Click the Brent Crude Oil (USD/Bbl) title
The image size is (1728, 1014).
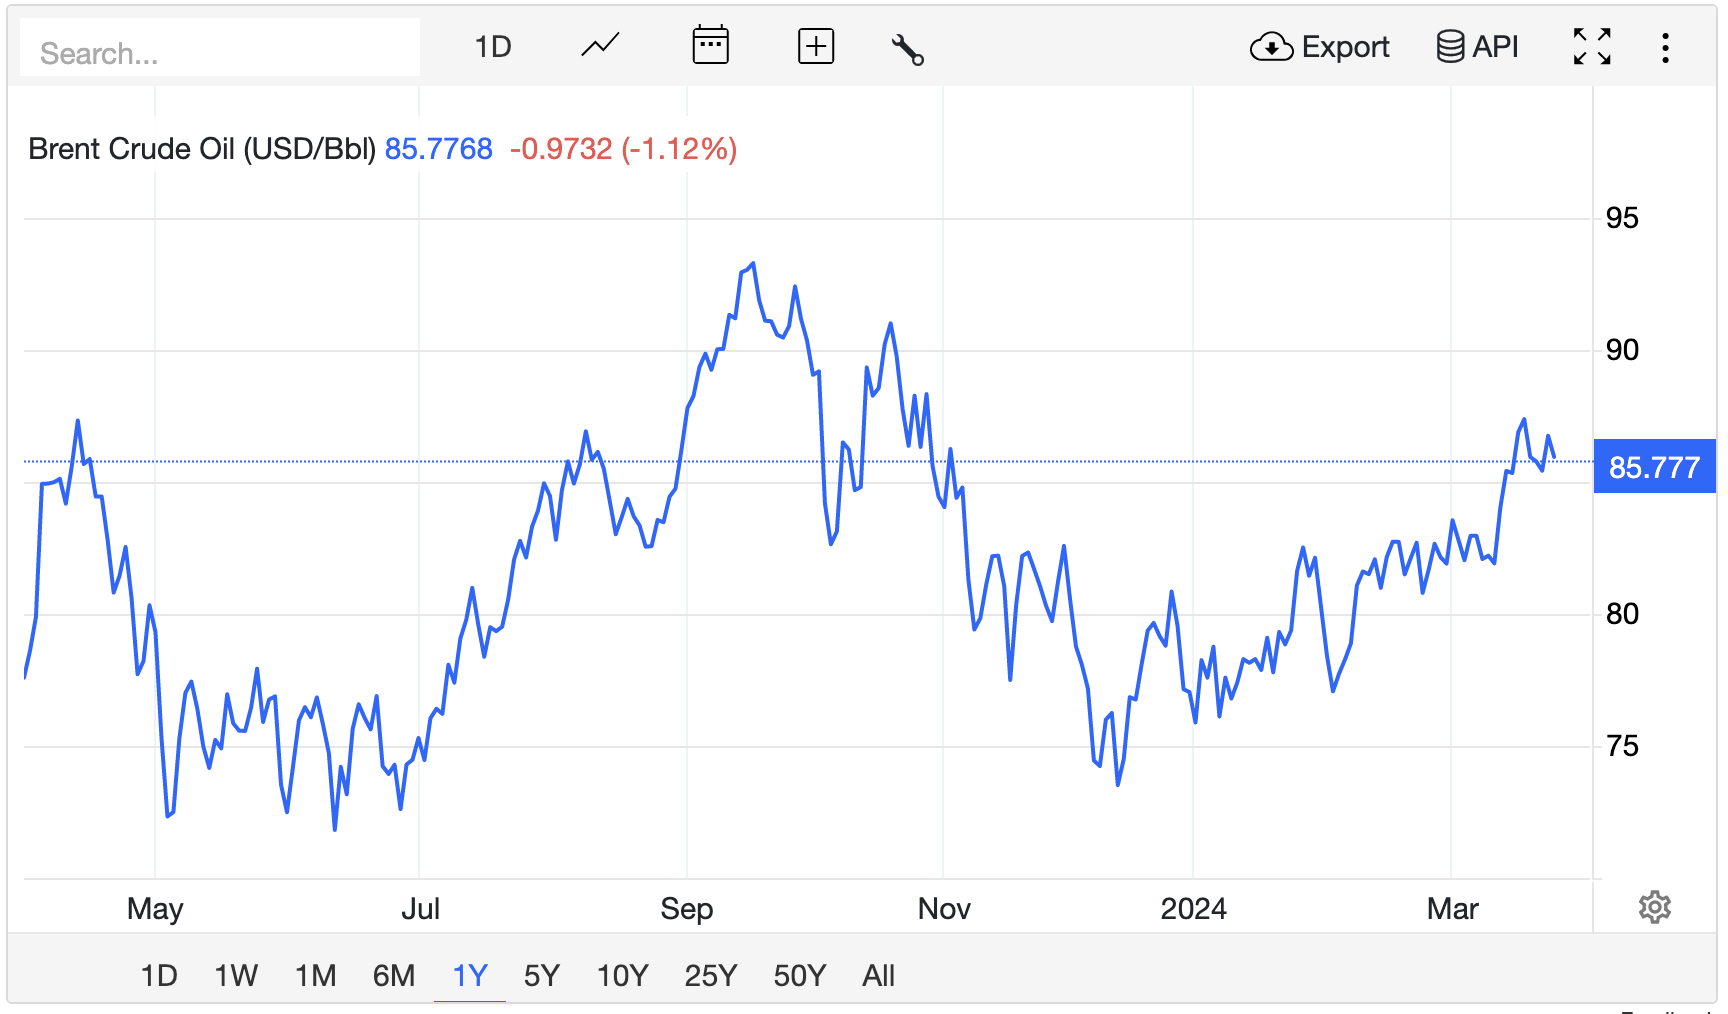click(x=202, y=149)
